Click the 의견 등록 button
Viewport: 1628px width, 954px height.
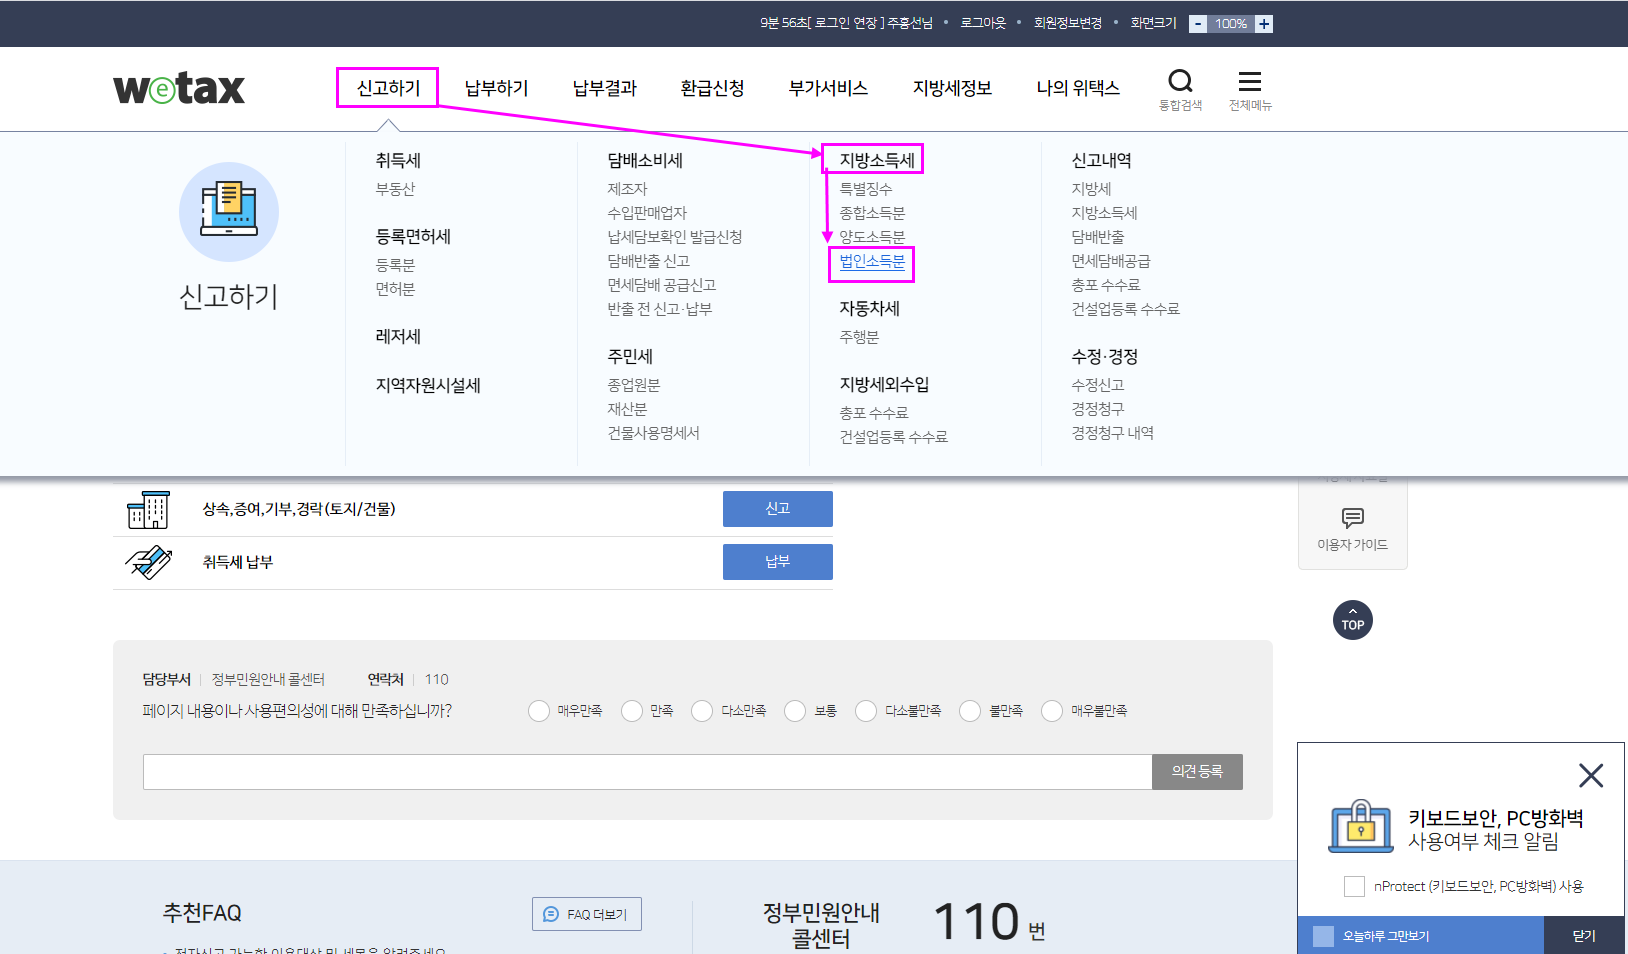point(1197,772)
